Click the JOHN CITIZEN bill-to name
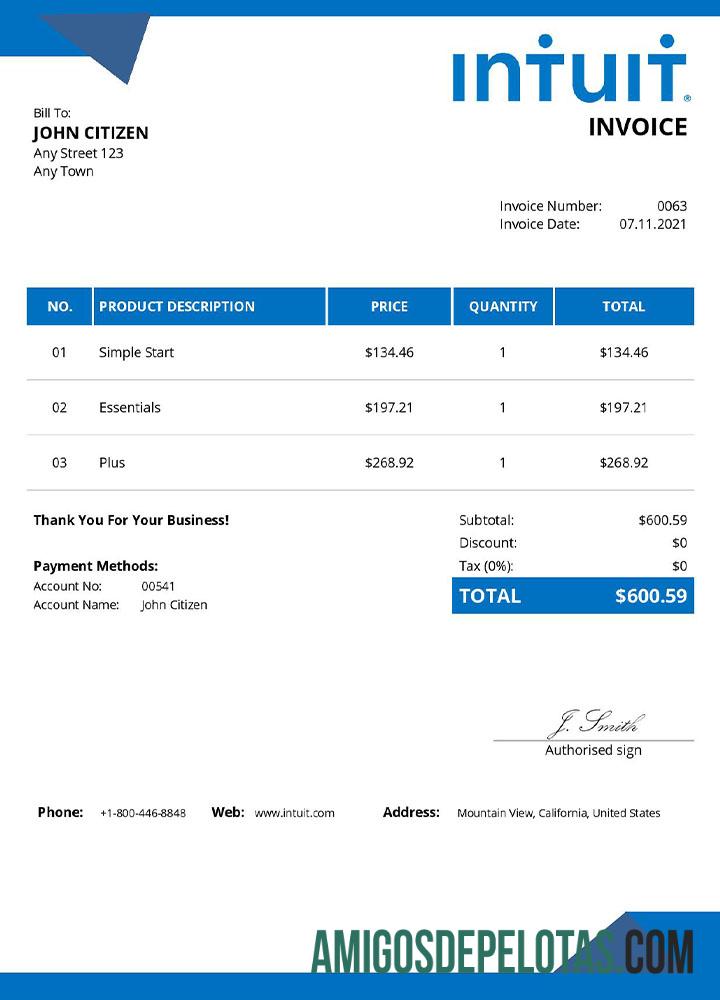 pos(91,133)
